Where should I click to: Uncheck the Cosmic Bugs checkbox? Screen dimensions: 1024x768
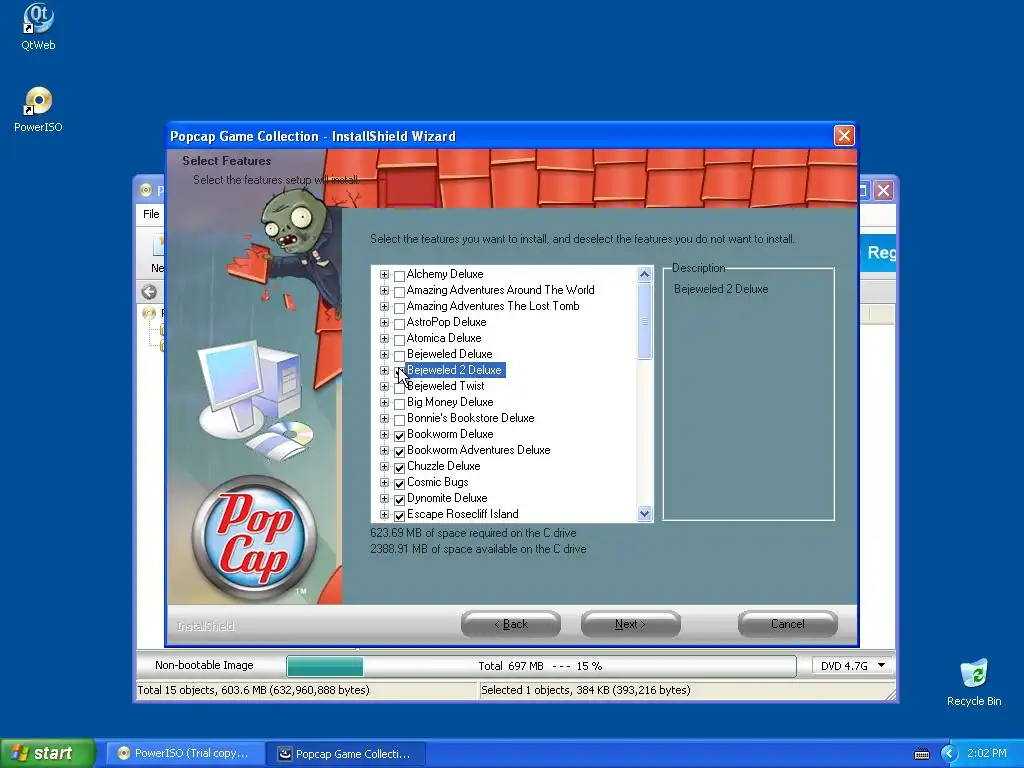399,483
